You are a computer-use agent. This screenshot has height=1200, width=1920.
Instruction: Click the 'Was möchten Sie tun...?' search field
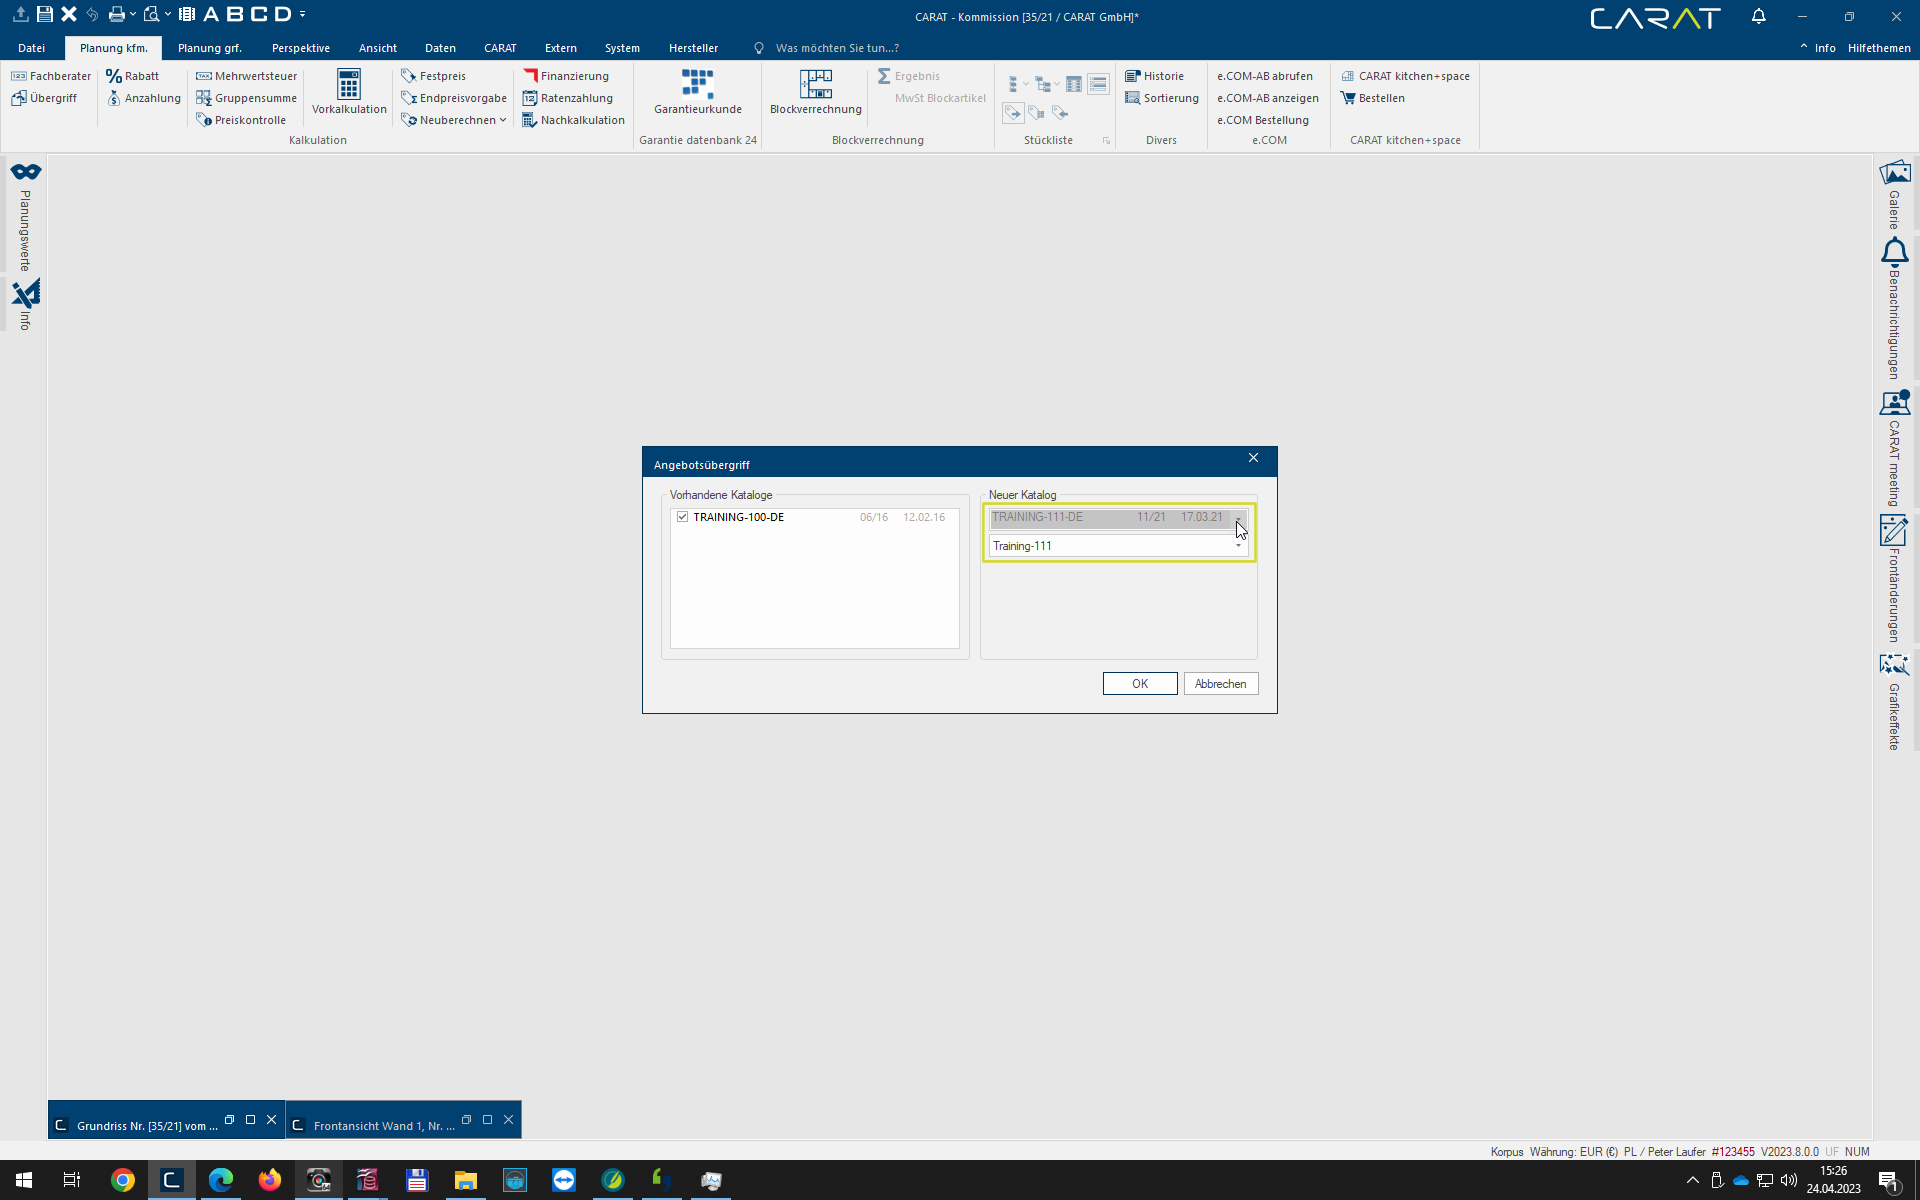tap(836, 48)
